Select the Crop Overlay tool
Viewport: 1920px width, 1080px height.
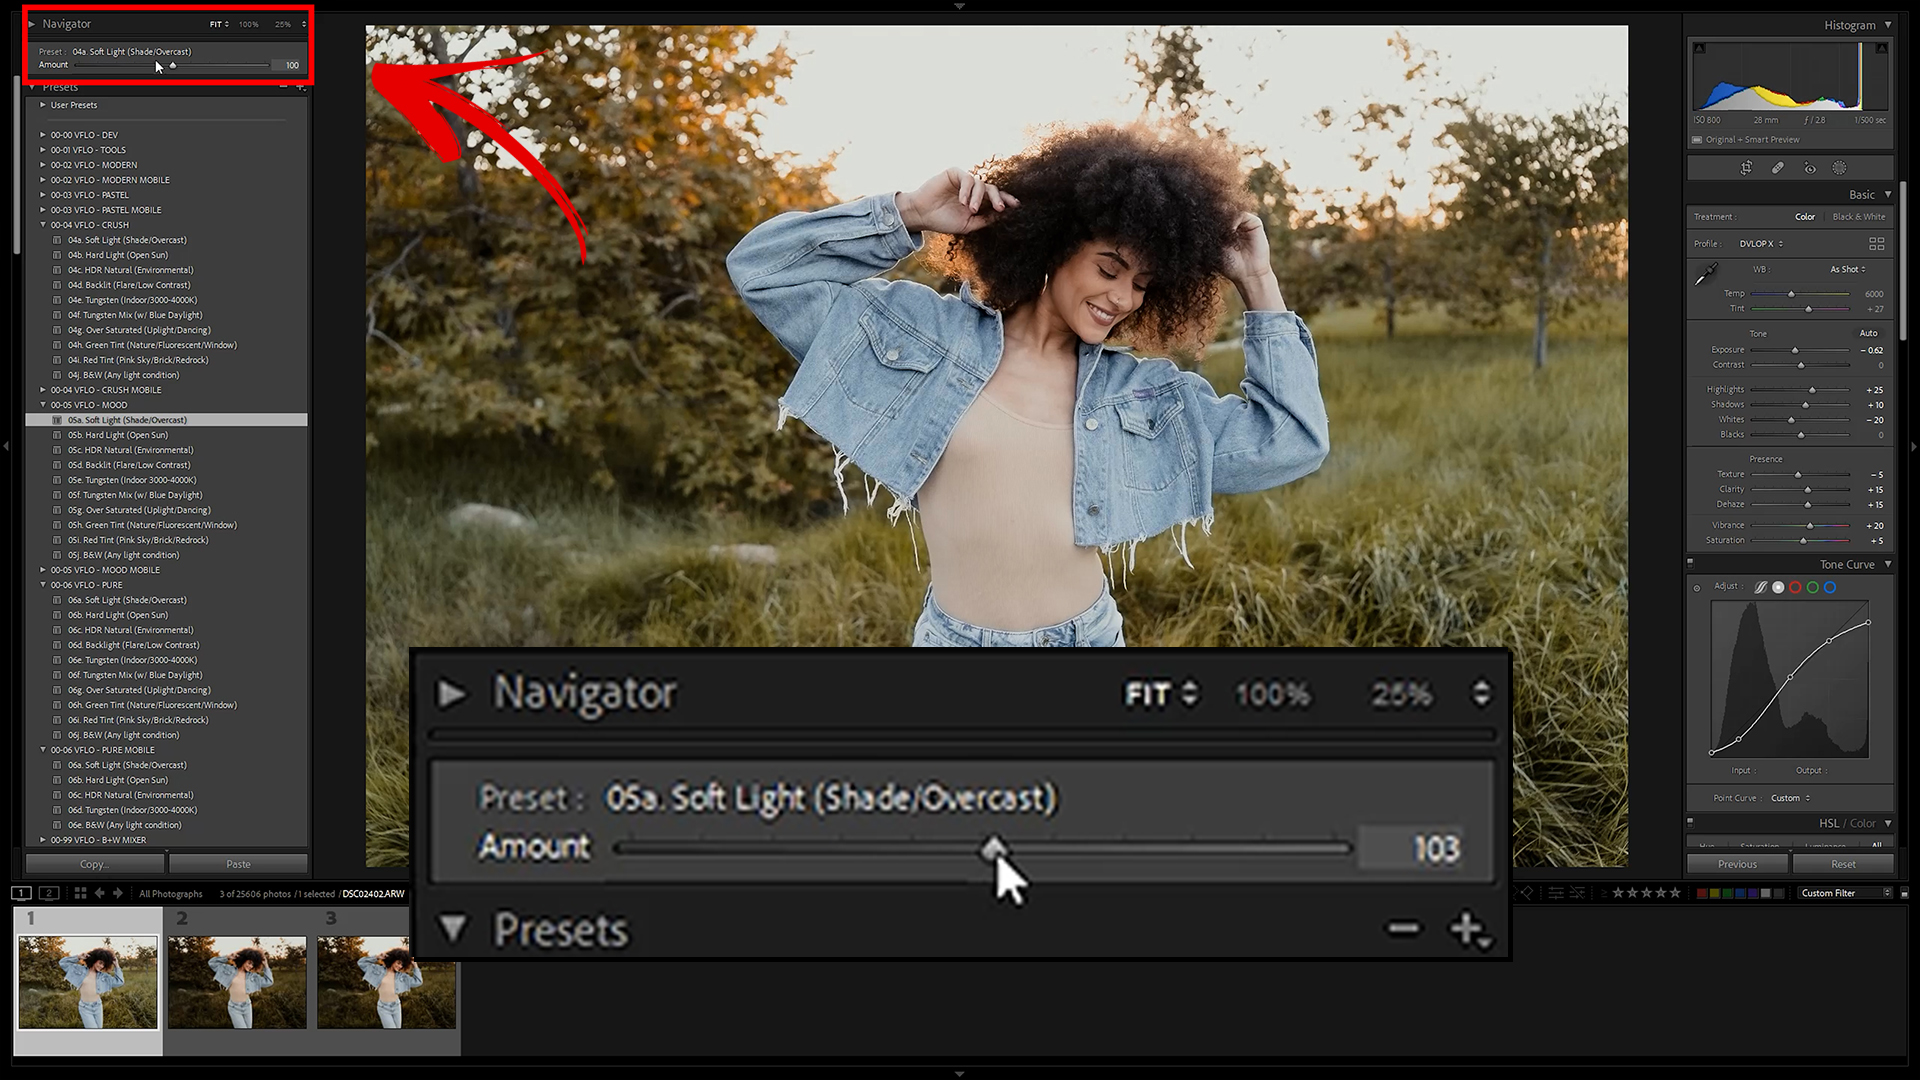pyautogui.click(x=1747, y=167)
